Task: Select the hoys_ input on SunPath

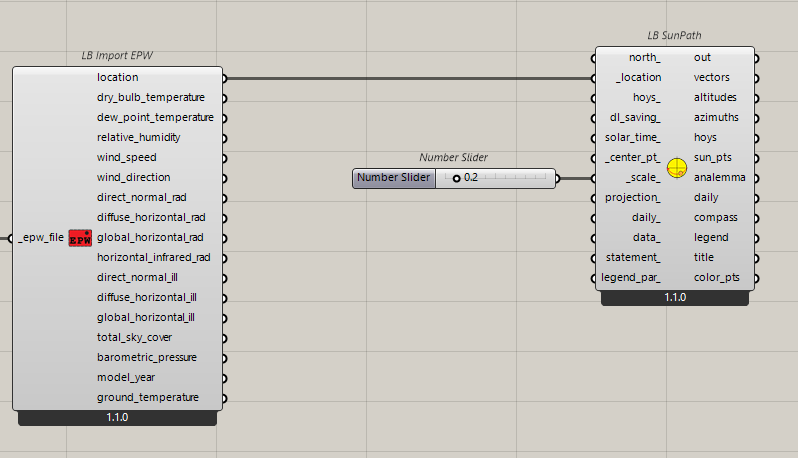Action: coord(646,97)
